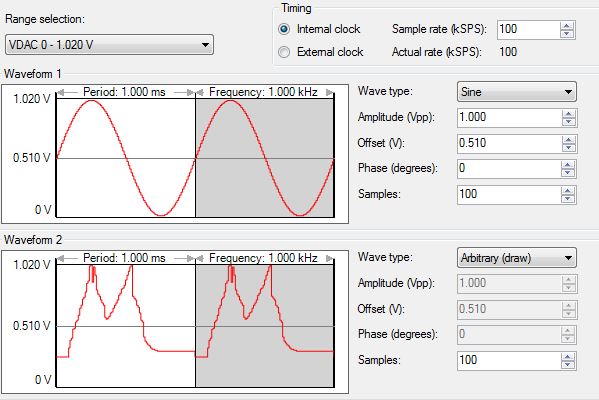The height and width of the screenshot is (400, 599).
Task: Click Waveform 2 Frequency: 1.000 kHz label
Action: pos(263,258)
